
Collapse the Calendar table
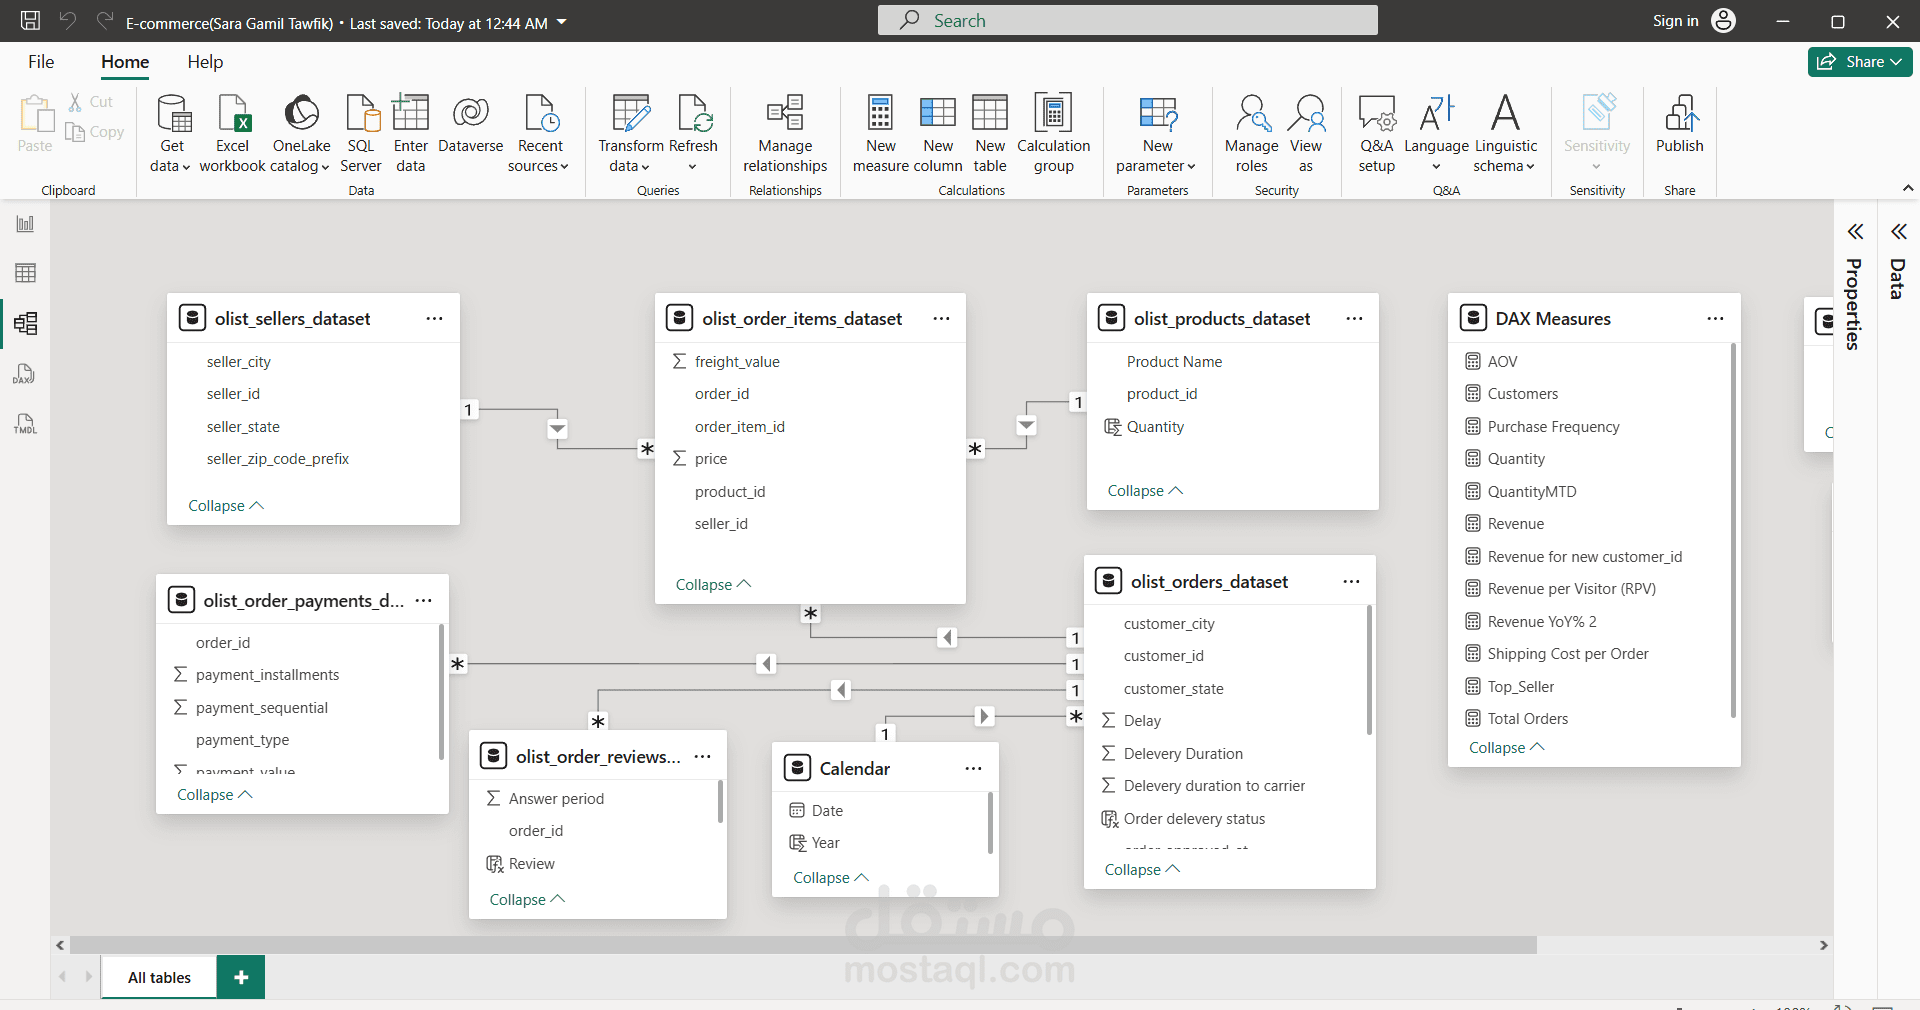click(x=830, y=878)
